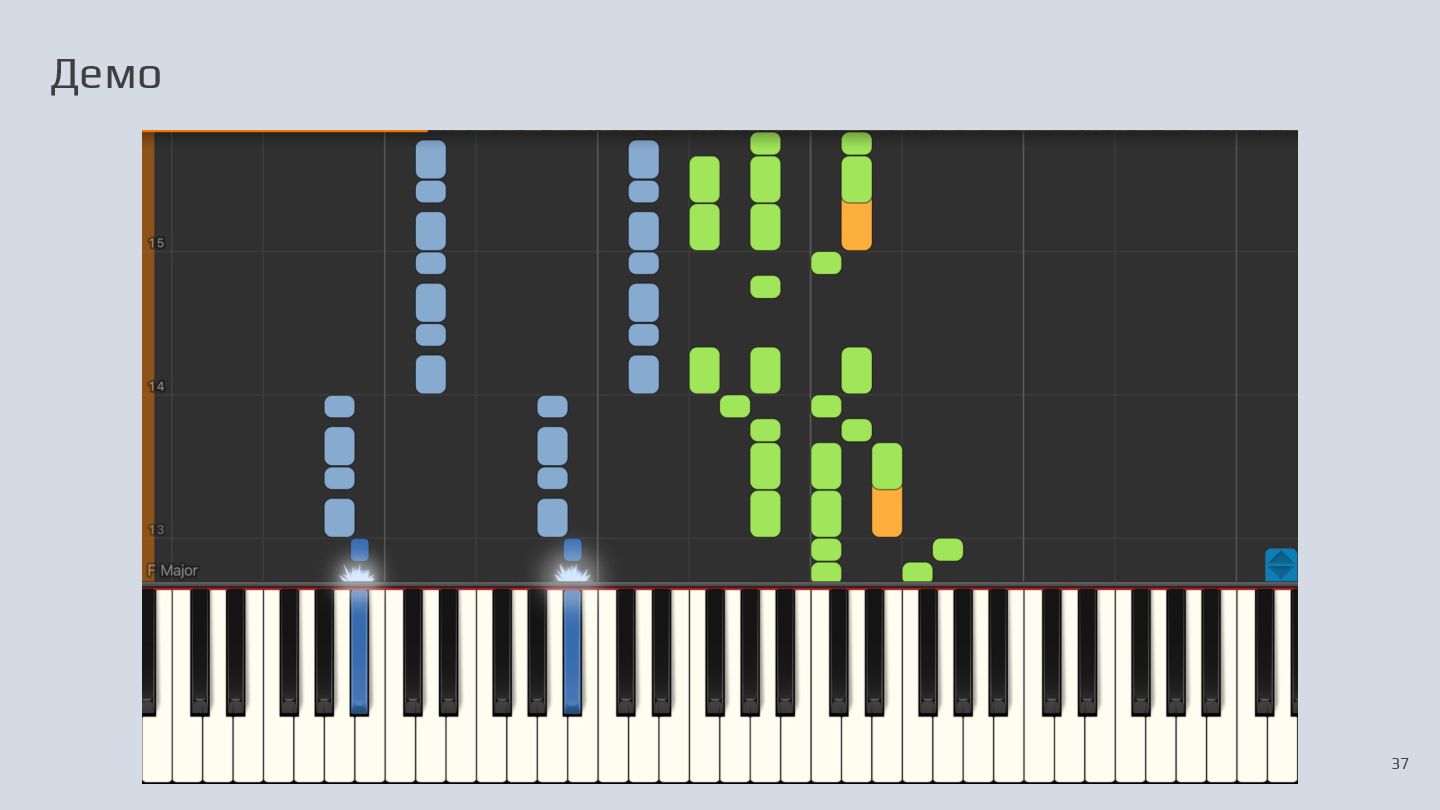
Task: Click the right highlighted blue piano key
Action: (572, 651)
